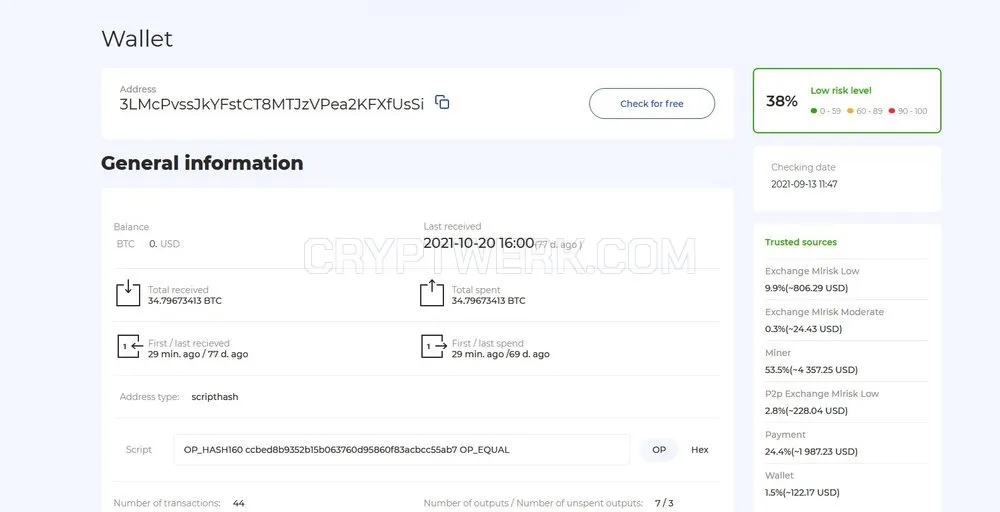Click the First/last spend arrow icon
The height and width of the screenshot is (512, 1000).
[x=434, y=346]
